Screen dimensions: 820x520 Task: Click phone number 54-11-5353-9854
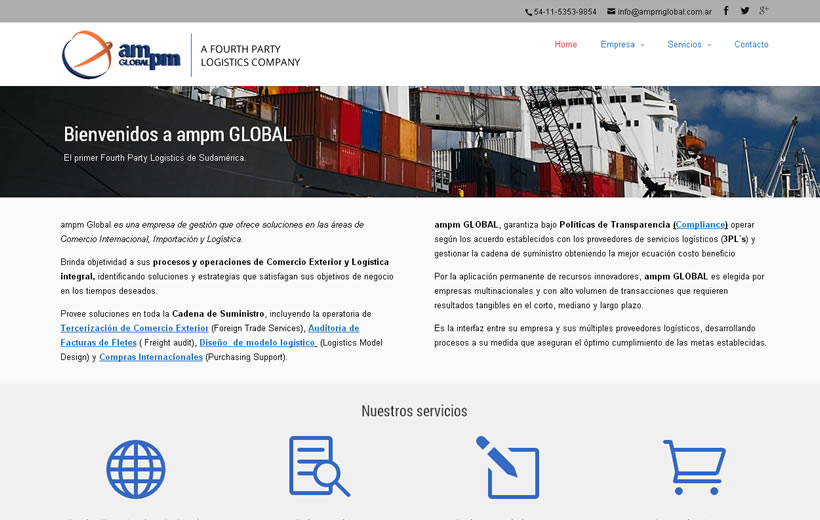(565, 12)
